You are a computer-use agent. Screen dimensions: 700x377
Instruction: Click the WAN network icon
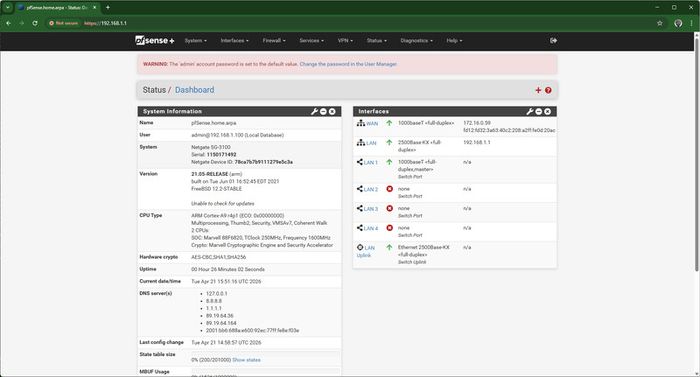pyautogui.click(x=361, y=123)
